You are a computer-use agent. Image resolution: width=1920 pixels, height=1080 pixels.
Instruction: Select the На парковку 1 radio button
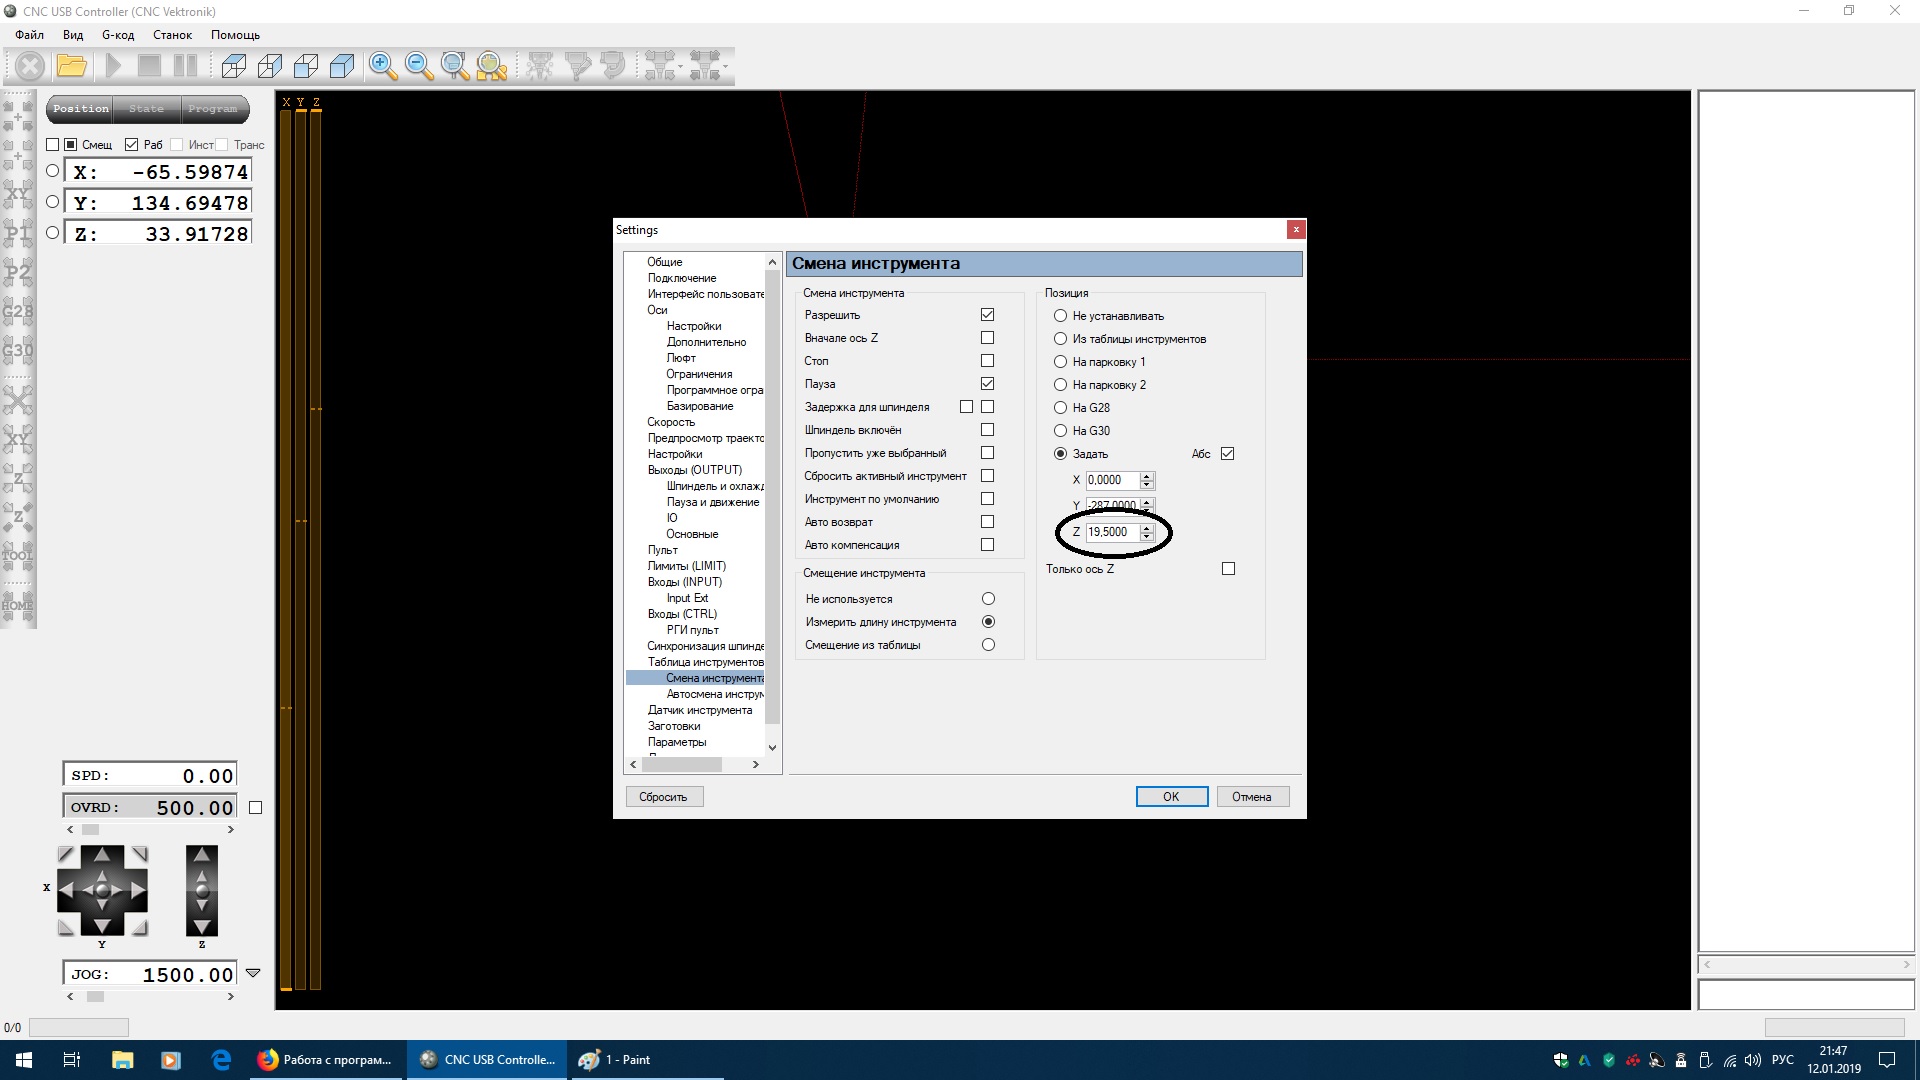point(1060,362)
